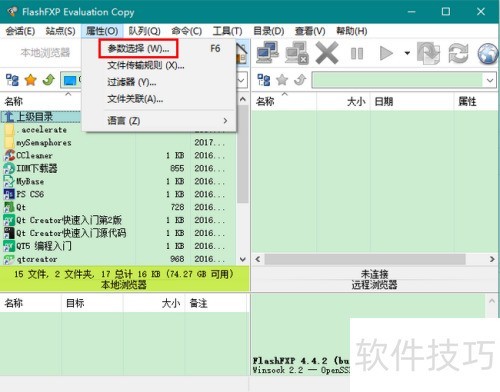The height and width of the screenshot is (392, 500).
Task: Open the 查看(V) menu
Action: pyautogui.click(x=310, y=31)
